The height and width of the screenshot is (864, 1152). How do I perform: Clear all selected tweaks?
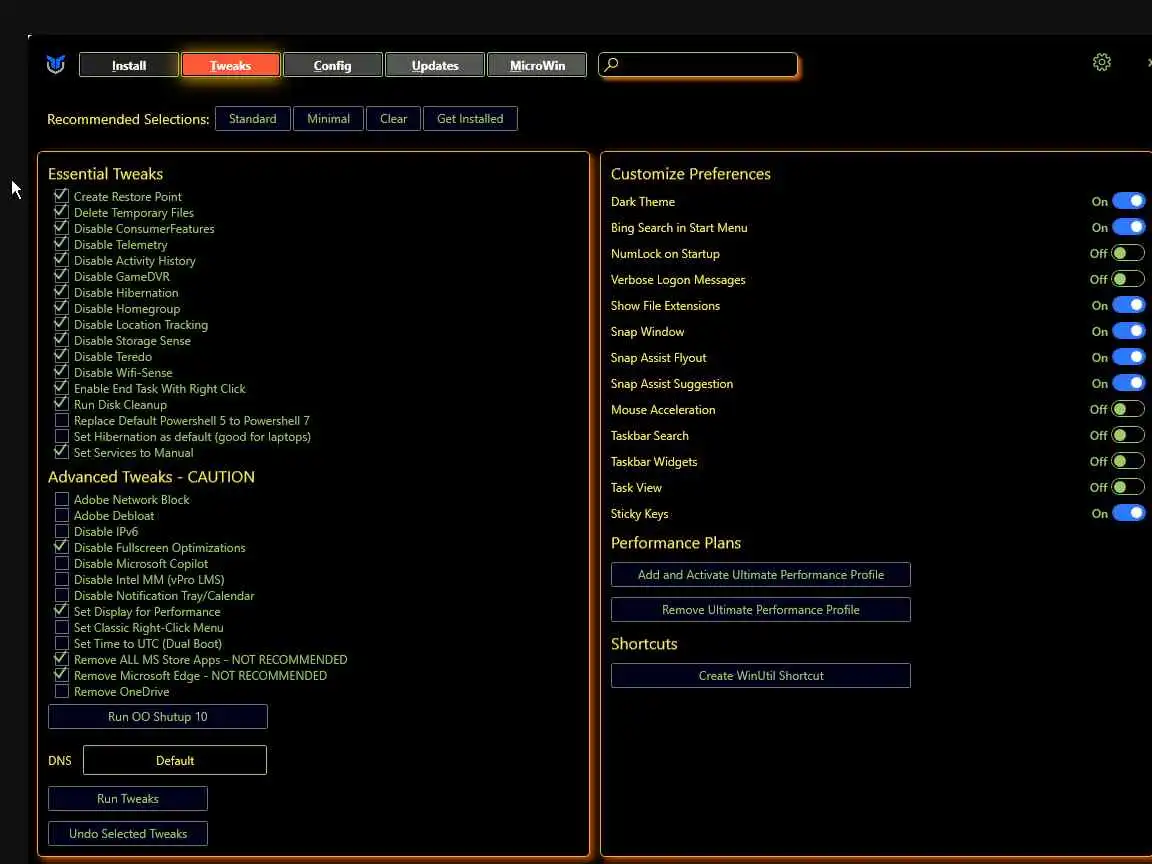click(393, 119)
